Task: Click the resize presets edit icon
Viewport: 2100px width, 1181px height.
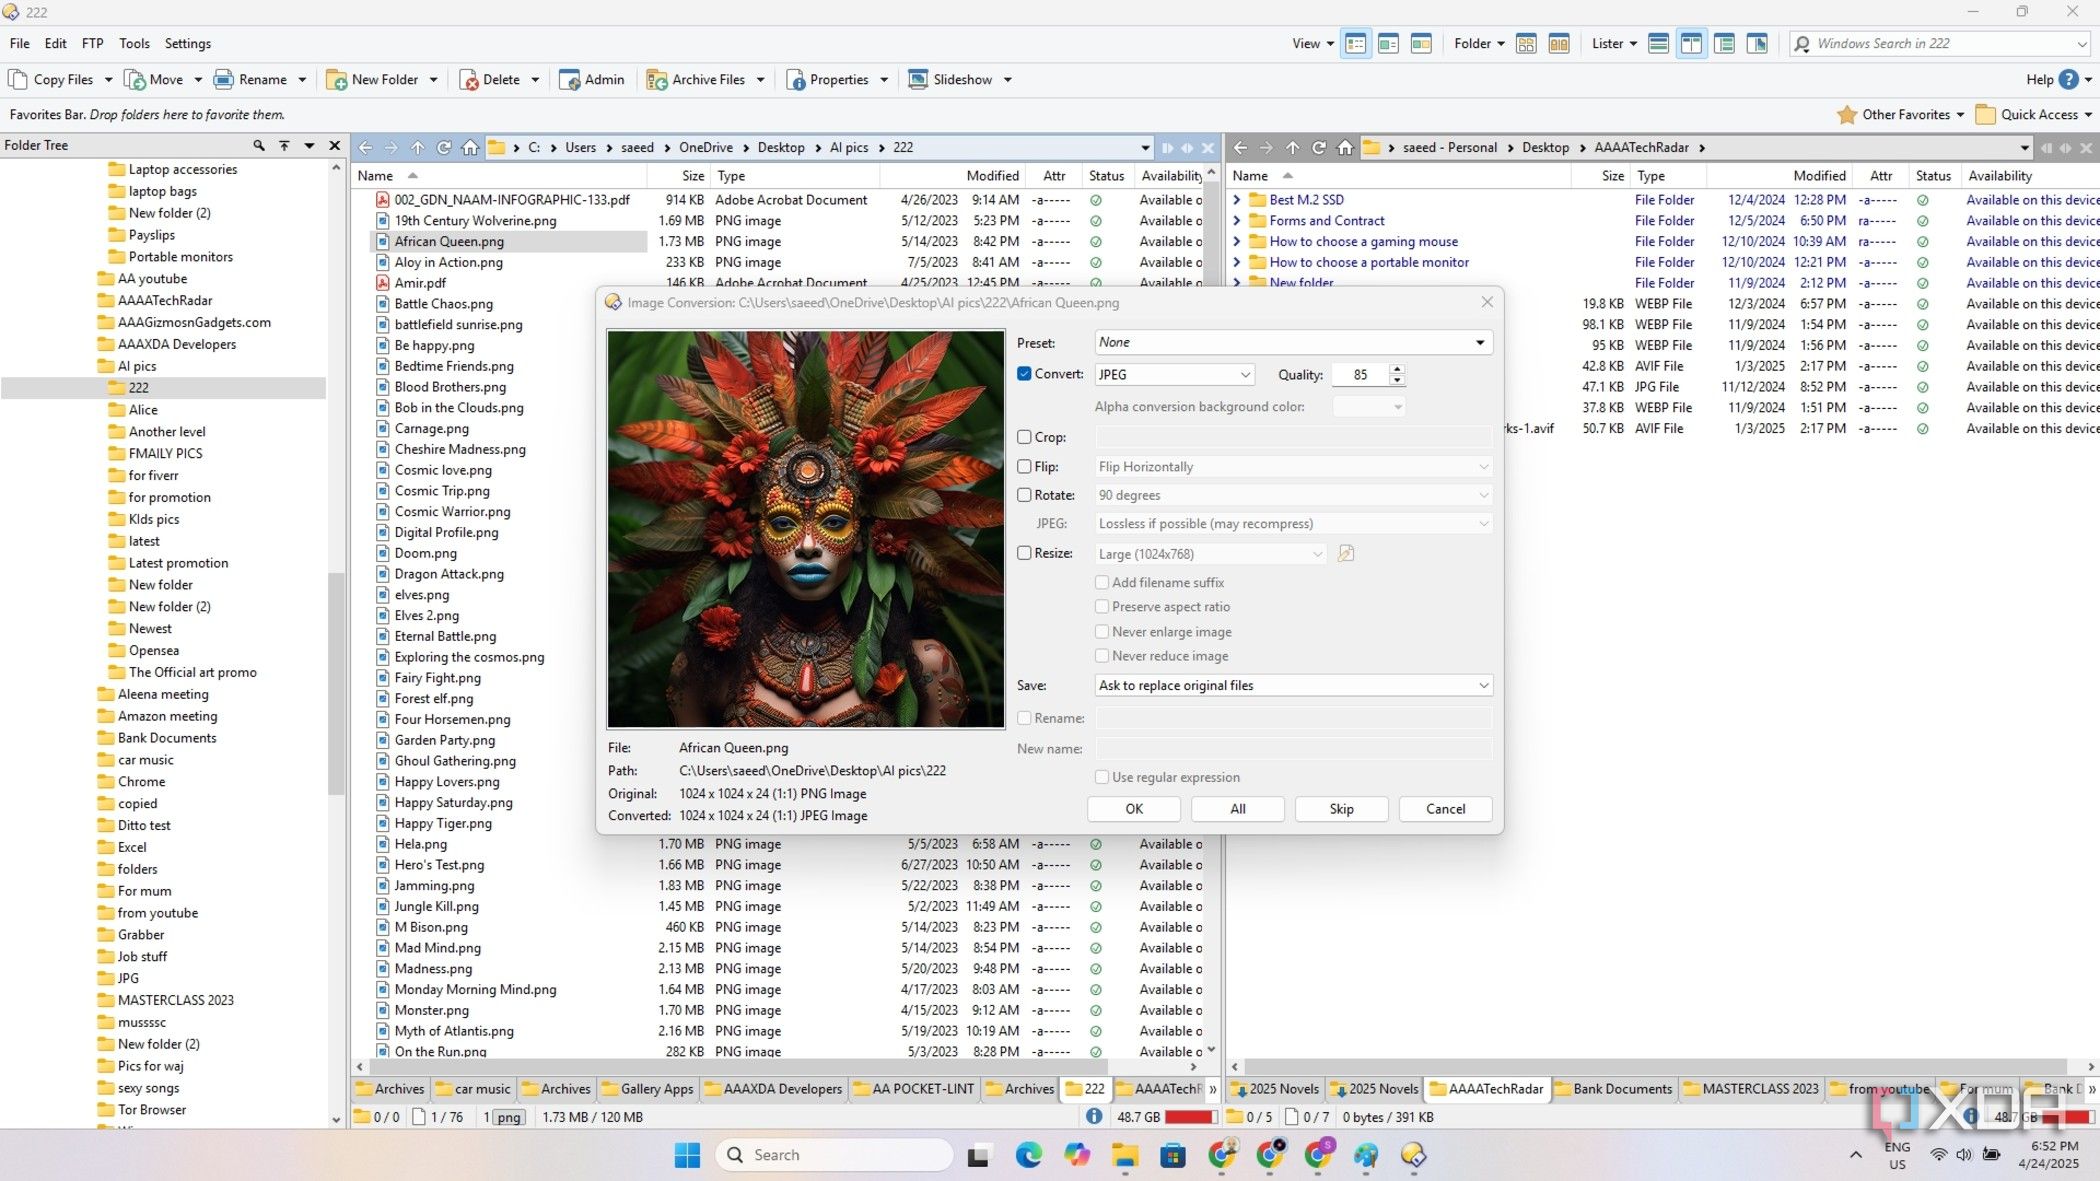Action: [1346, 553]
